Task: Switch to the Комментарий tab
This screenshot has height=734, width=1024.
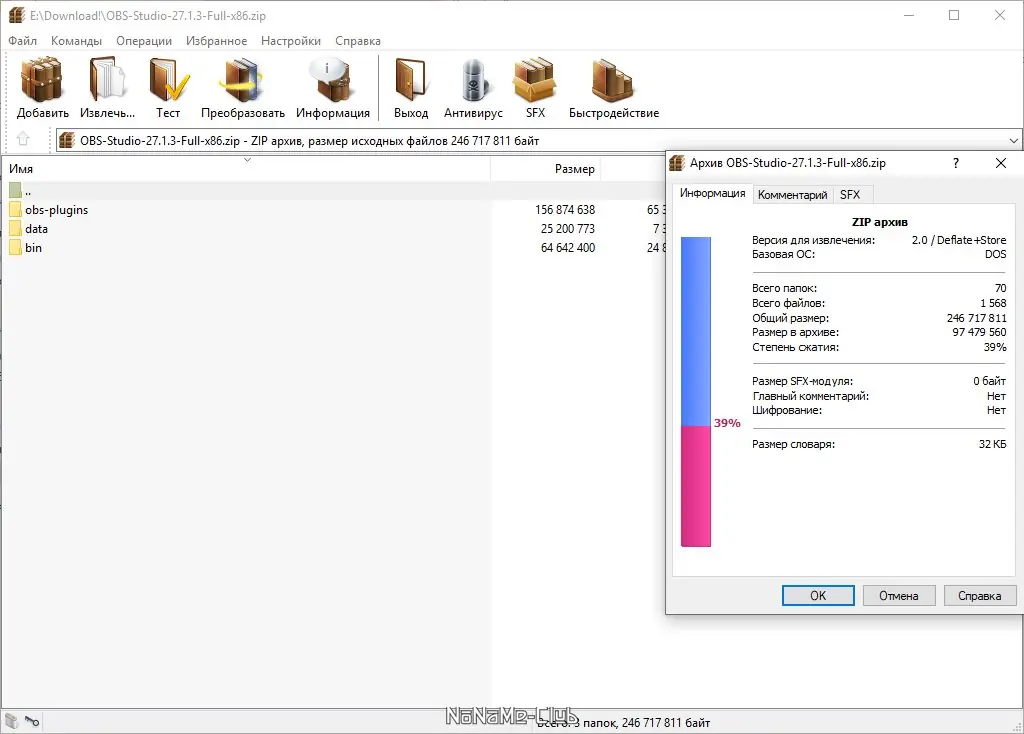Action: tap(792, 195)
